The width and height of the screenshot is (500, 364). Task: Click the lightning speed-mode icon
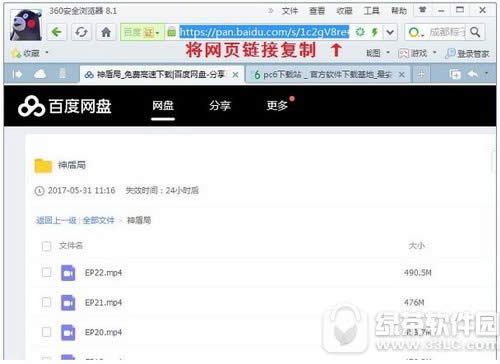pyautogui.click(x=375, y=32)
